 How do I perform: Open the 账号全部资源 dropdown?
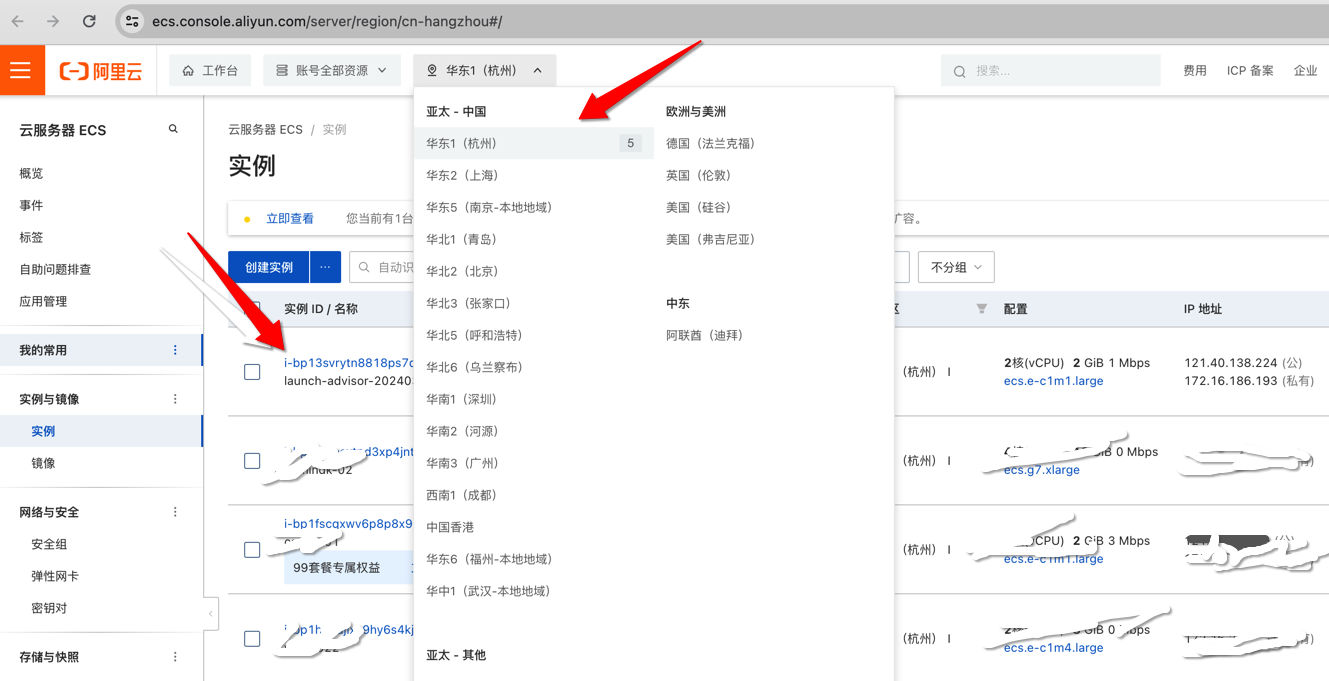(331, 70)
